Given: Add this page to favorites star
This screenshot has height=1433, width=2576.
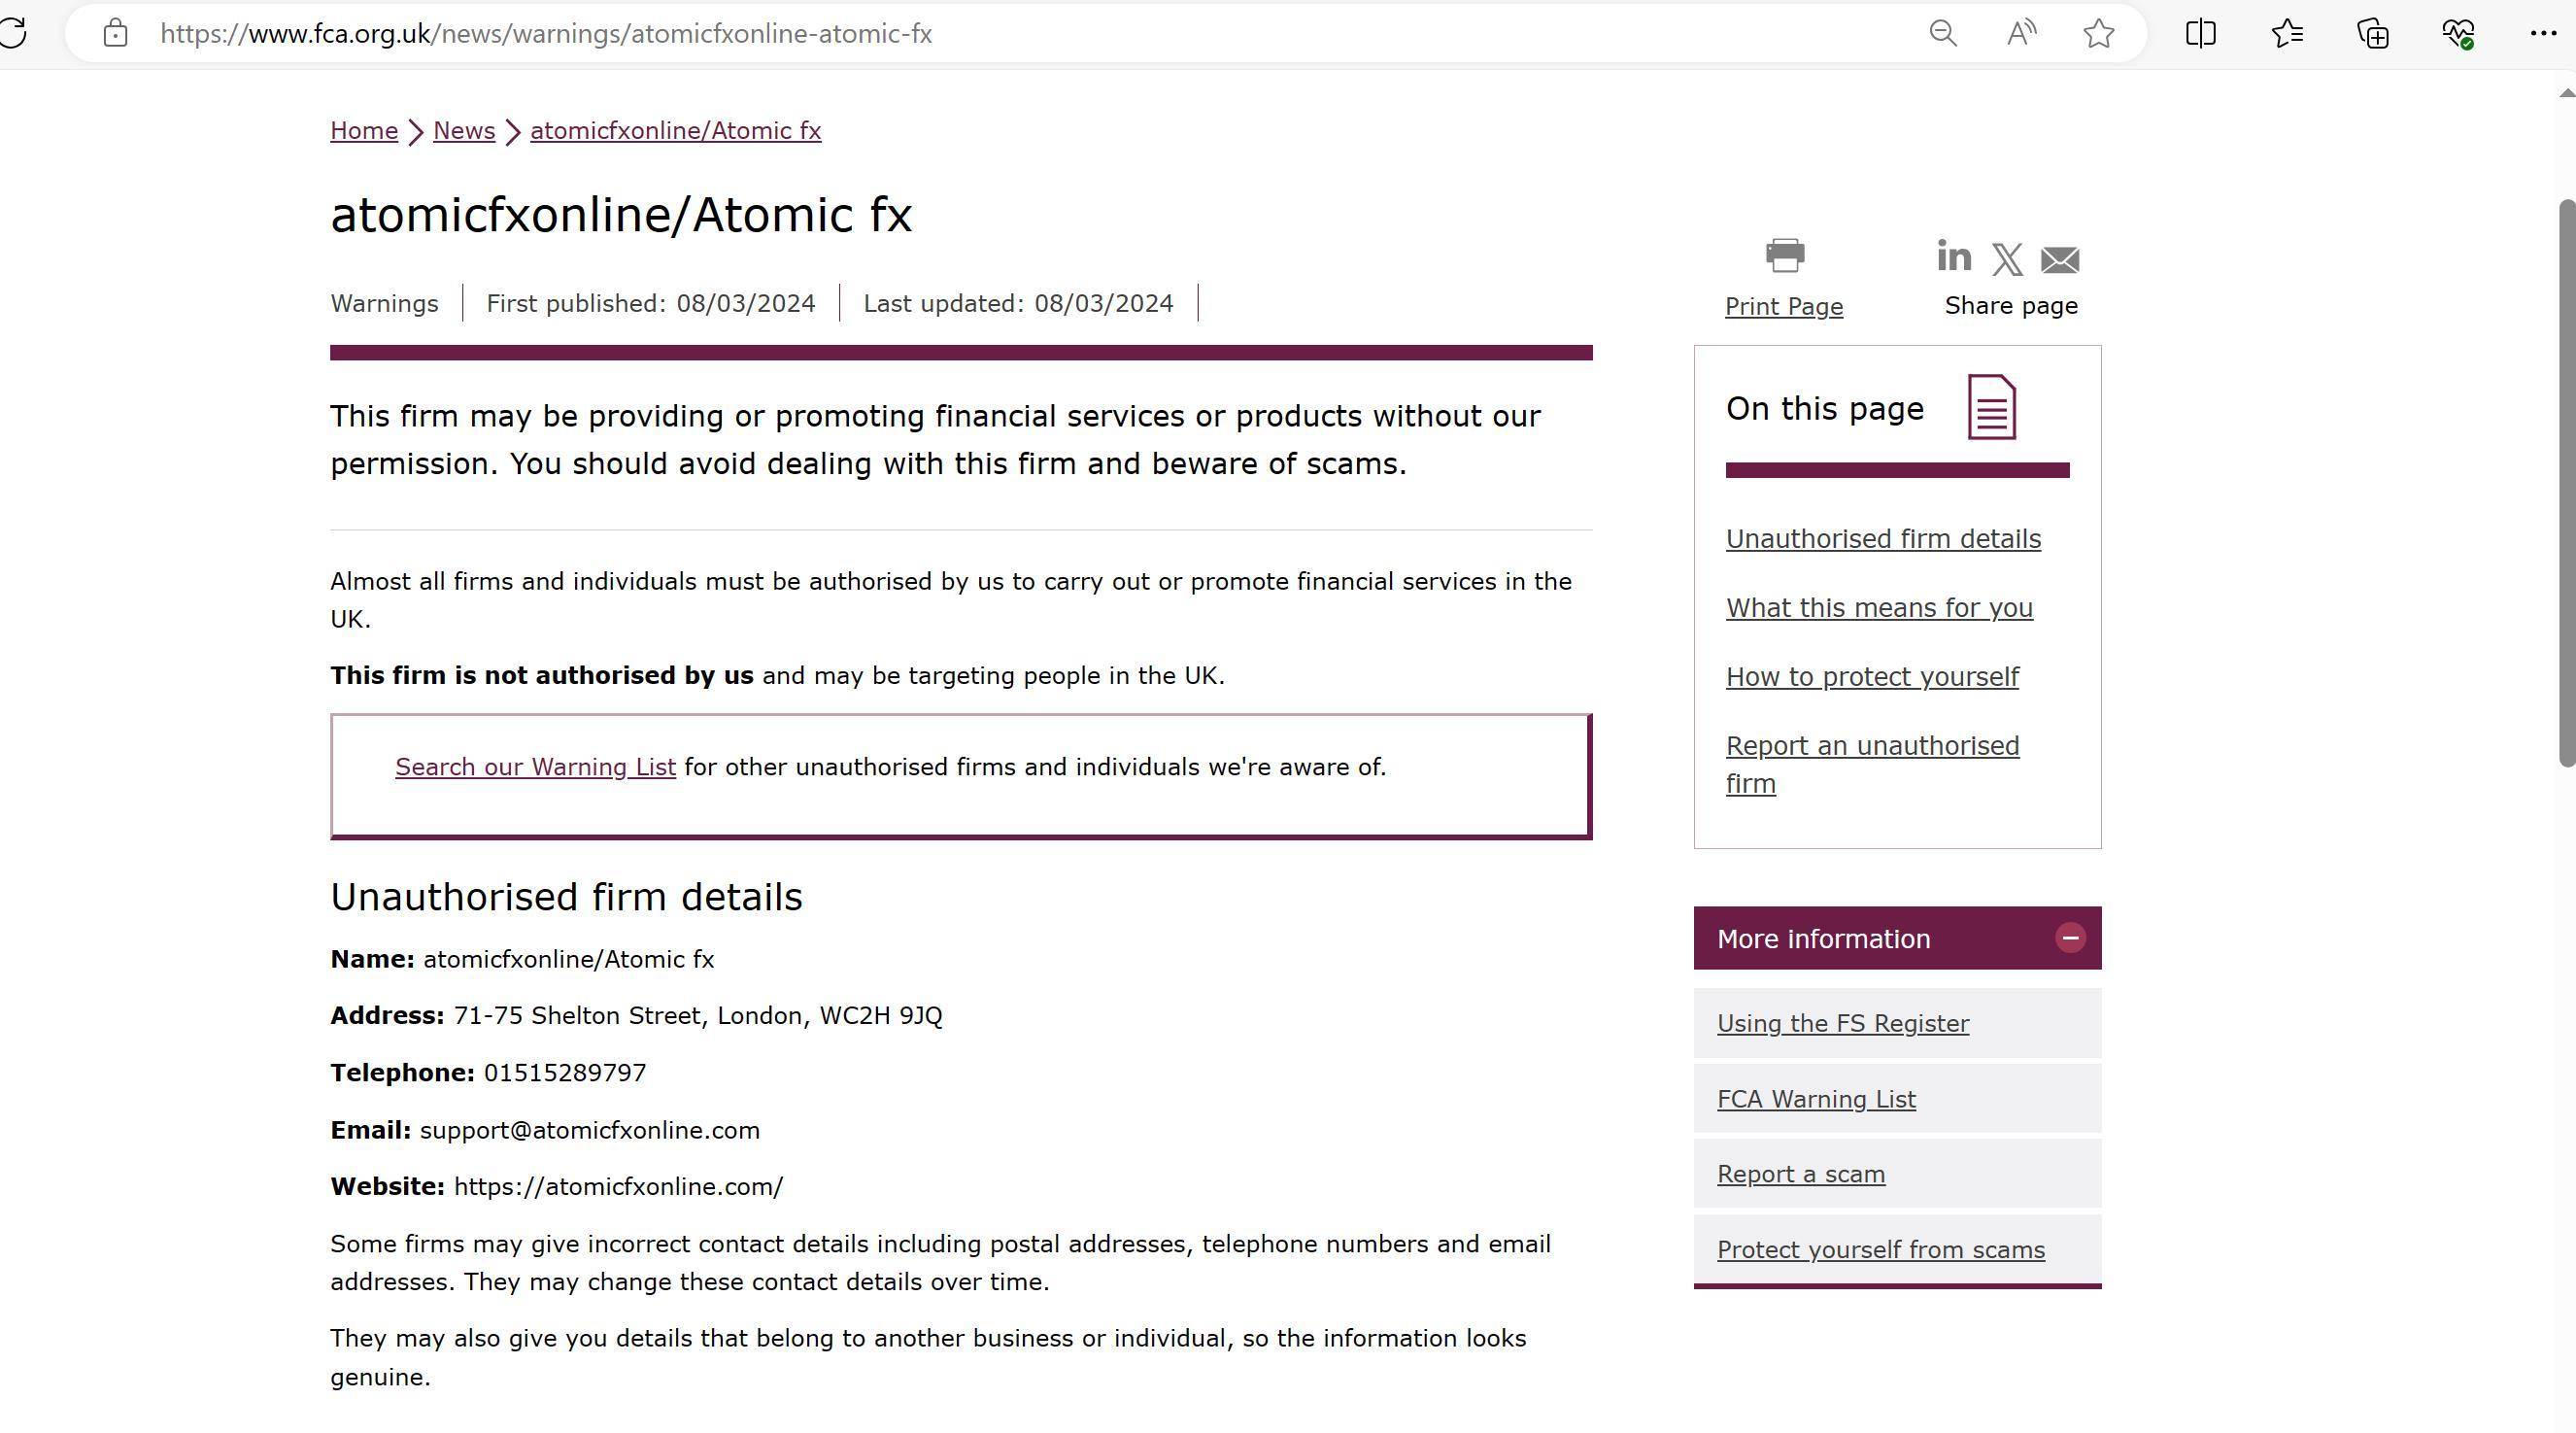Looking at the screenshot, I should point(2099,33).
